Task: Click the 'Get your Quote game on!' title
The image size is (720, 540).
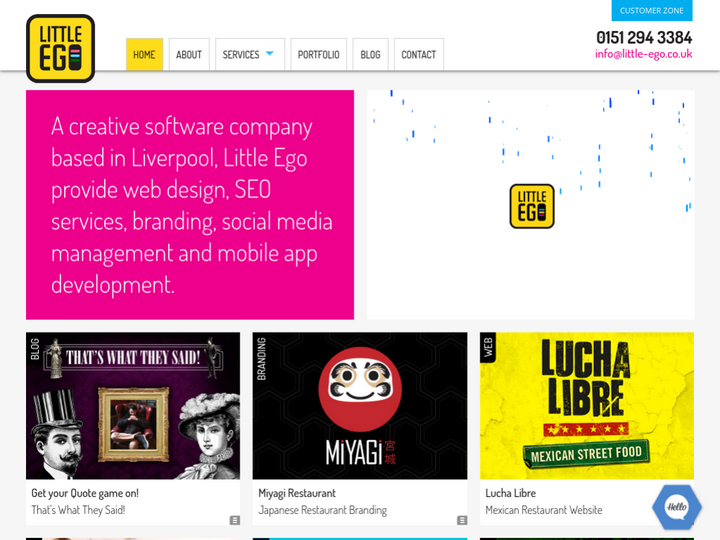Action: pyautogui.click(x=85, y=493)
